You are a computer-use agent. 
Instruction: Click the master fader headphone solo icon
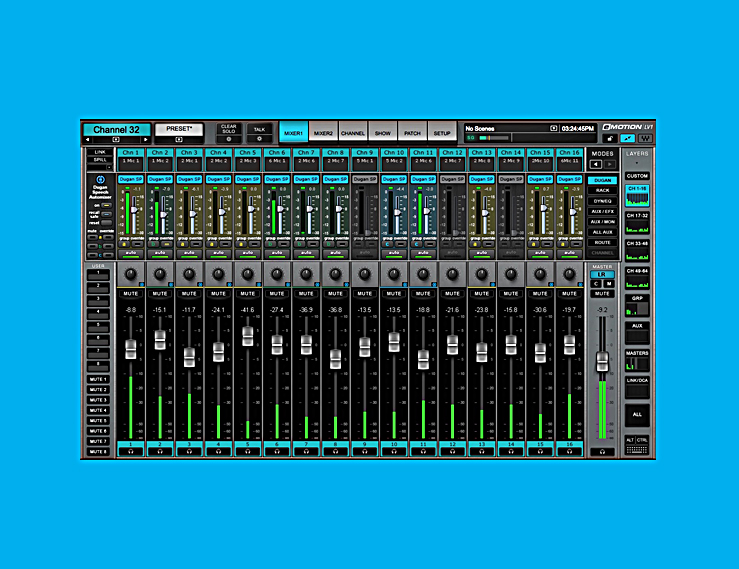point(602,452)
